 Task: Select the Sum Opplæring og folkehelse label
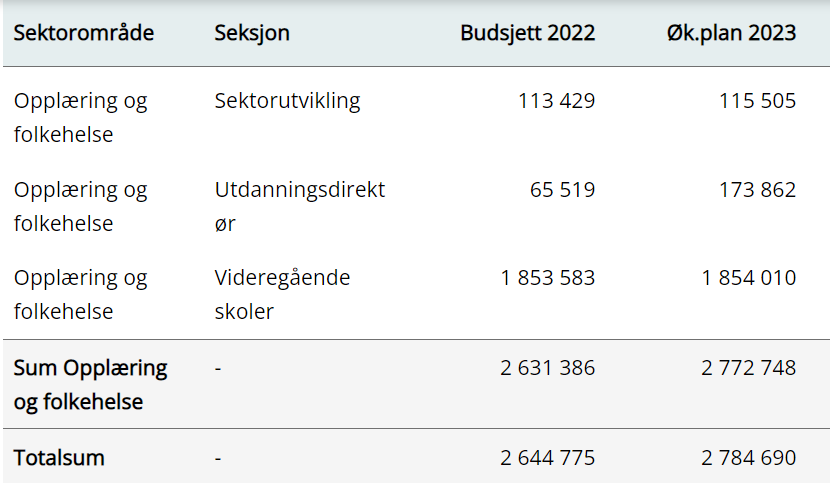90,384
